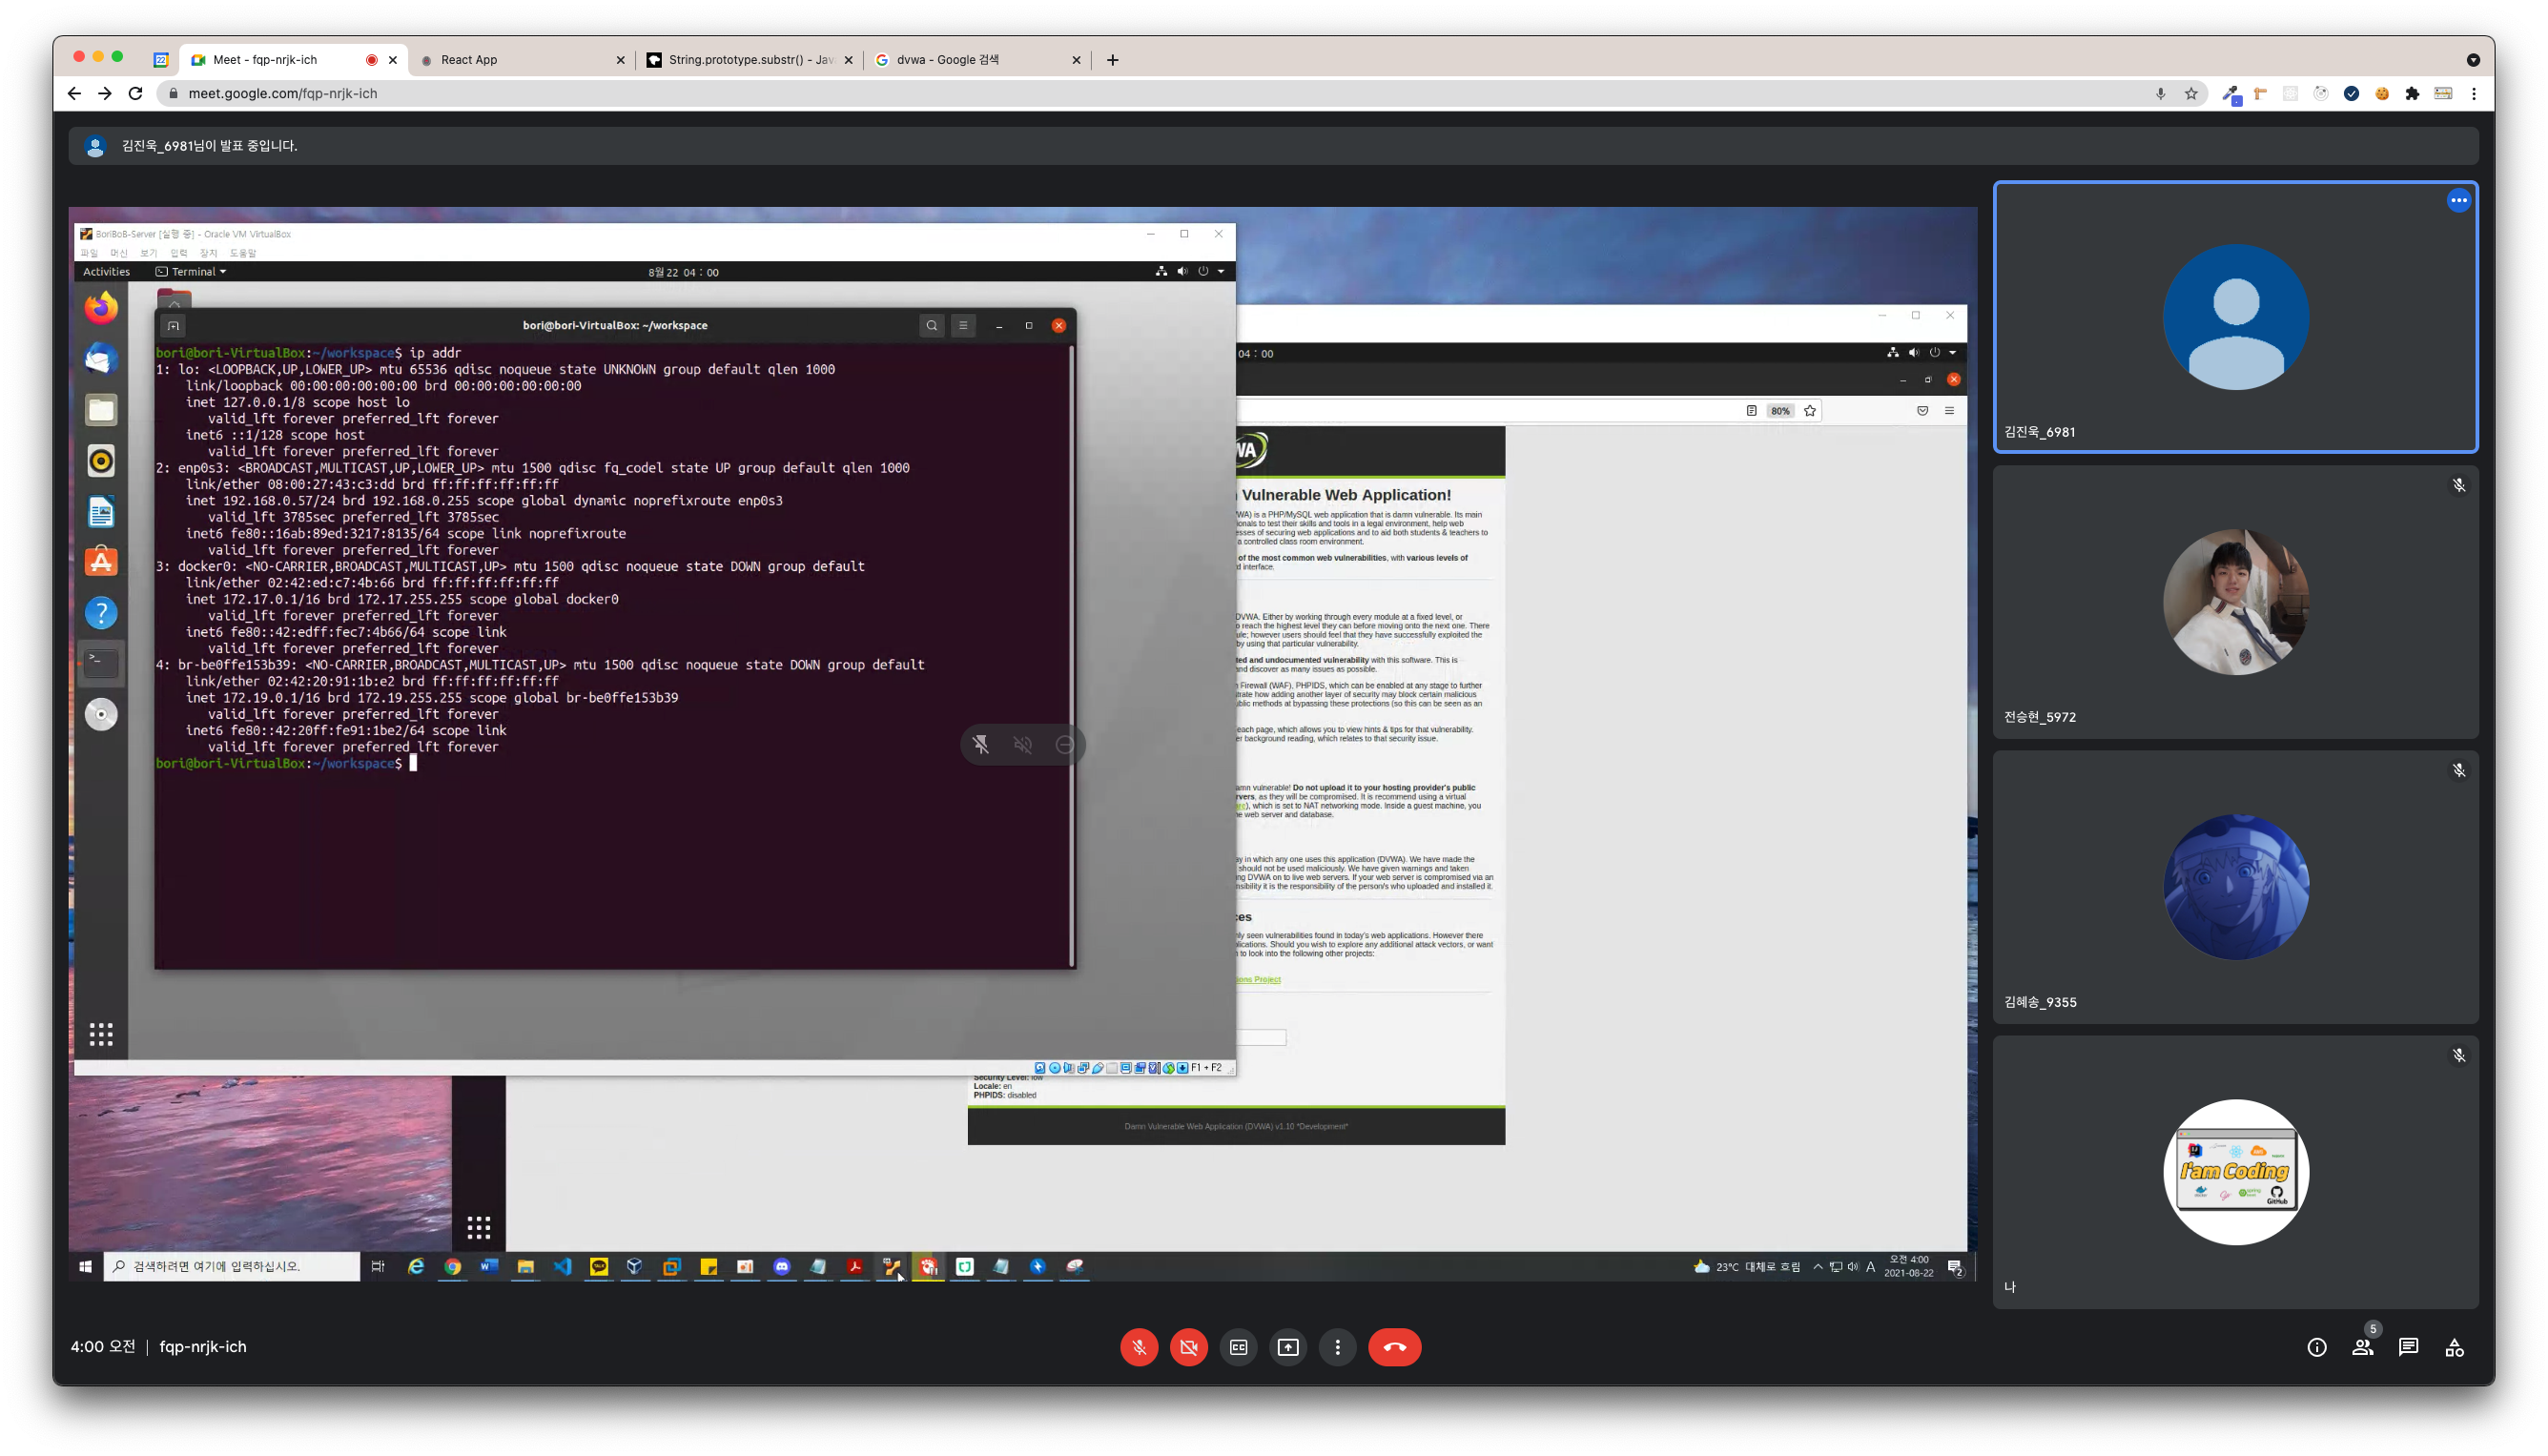Open a new browser tab
The height and width of the screenshot is (1456, 2548).
(x=1112, y=60)
